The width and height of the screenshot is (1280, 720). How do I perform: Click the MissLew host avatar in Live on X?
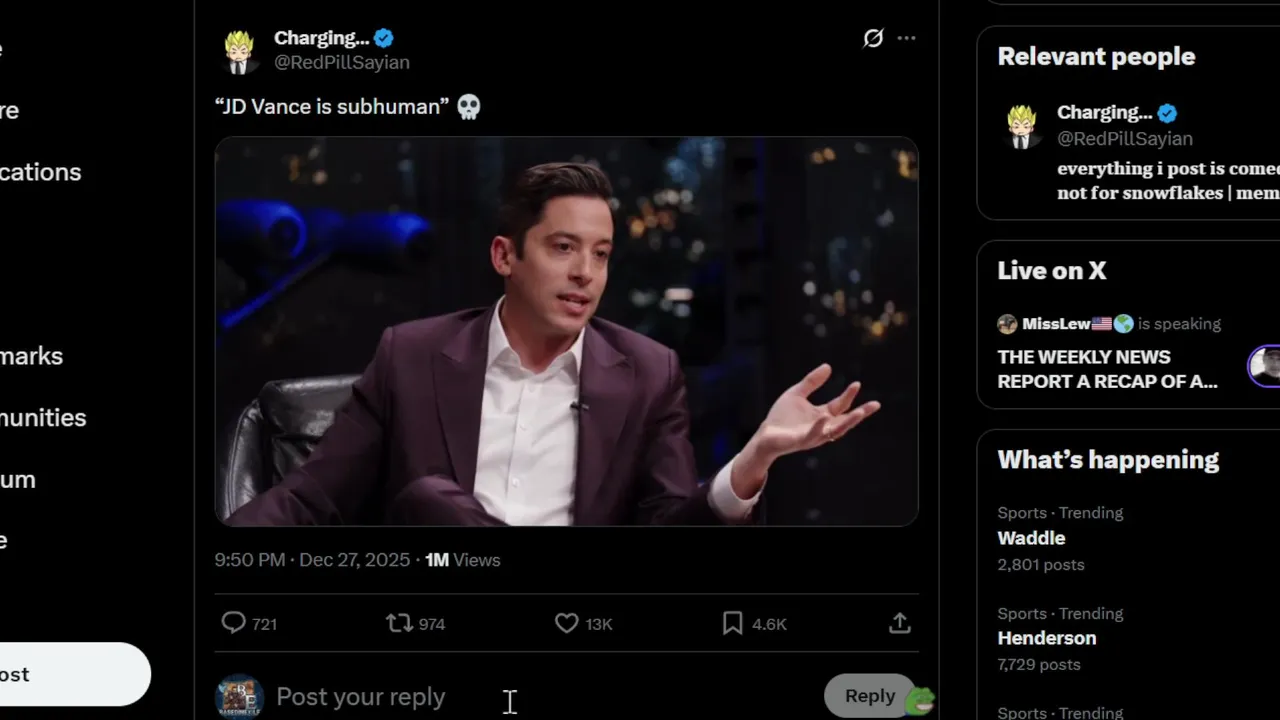[x=1007, y=324]
